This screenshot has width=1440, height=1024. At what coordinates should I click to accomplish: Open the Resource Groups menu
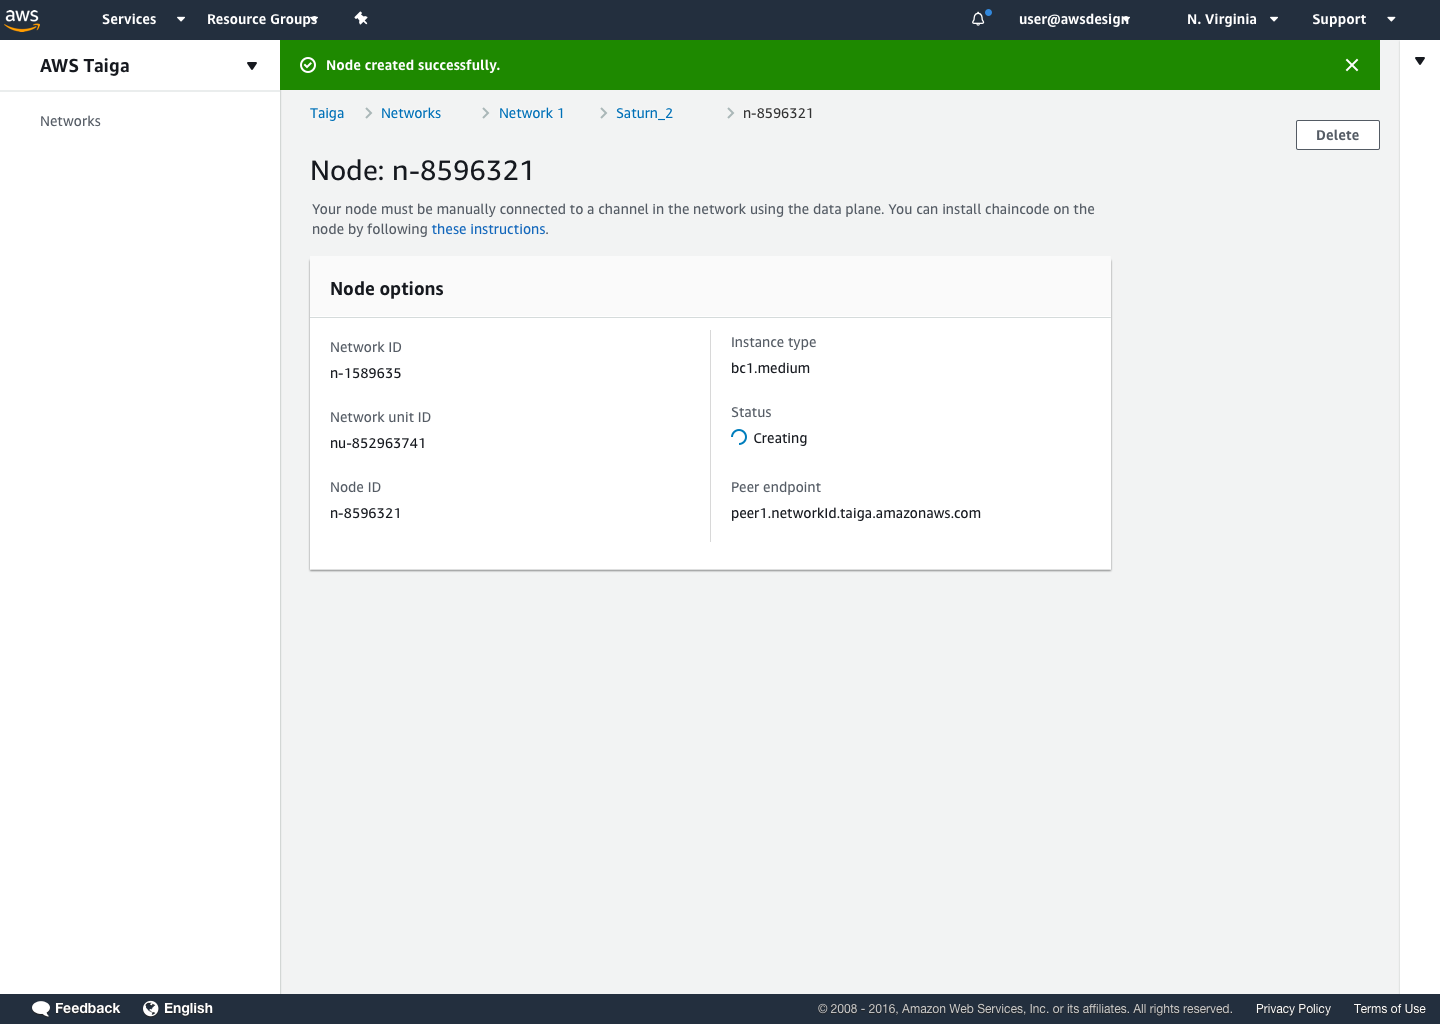pyautogui.click(x=262, y=19)
